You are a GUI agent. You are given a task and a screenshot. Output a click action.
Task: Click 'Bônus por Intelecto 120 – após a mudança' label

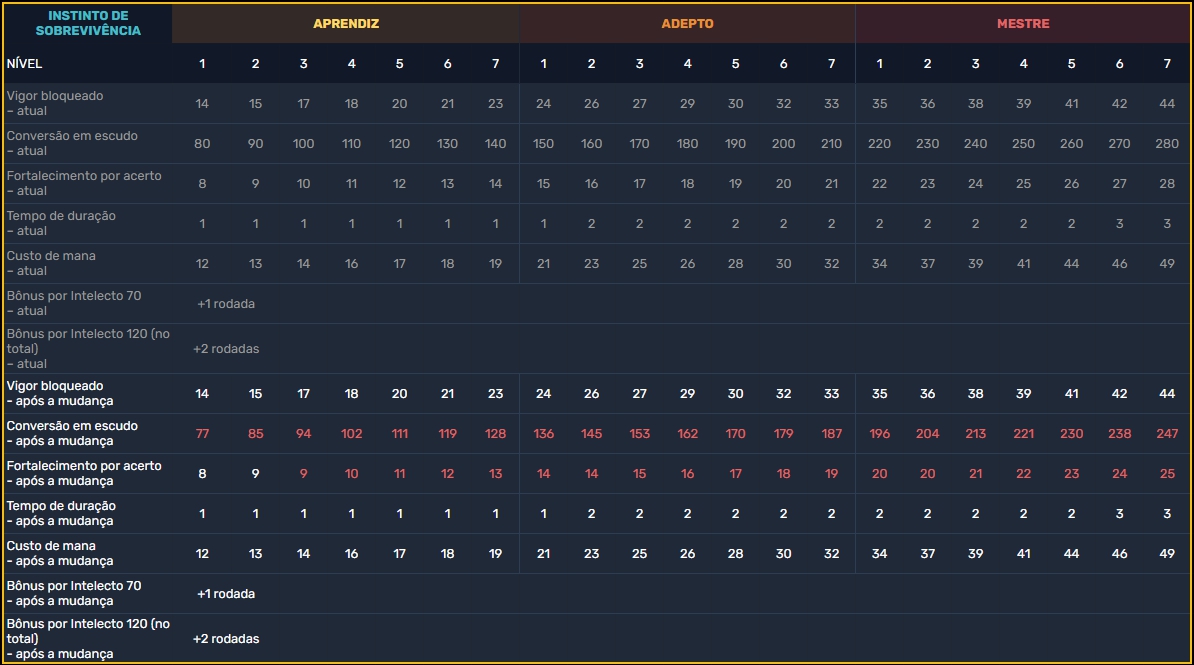click(88, 638)
